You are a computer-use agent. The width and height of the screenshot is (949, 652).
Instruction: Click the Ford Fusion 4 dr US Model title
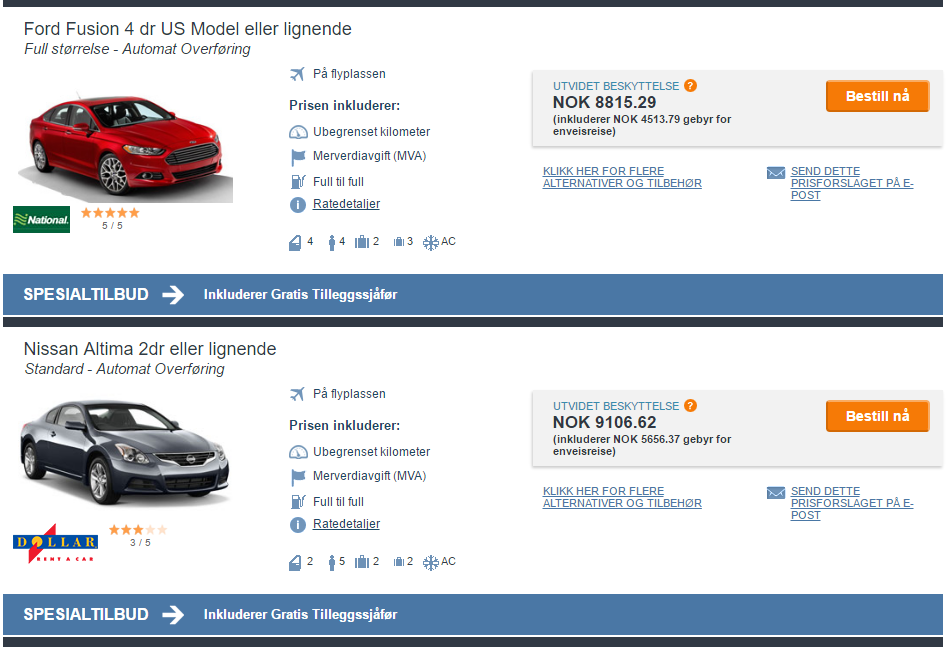tap(188, 29)
